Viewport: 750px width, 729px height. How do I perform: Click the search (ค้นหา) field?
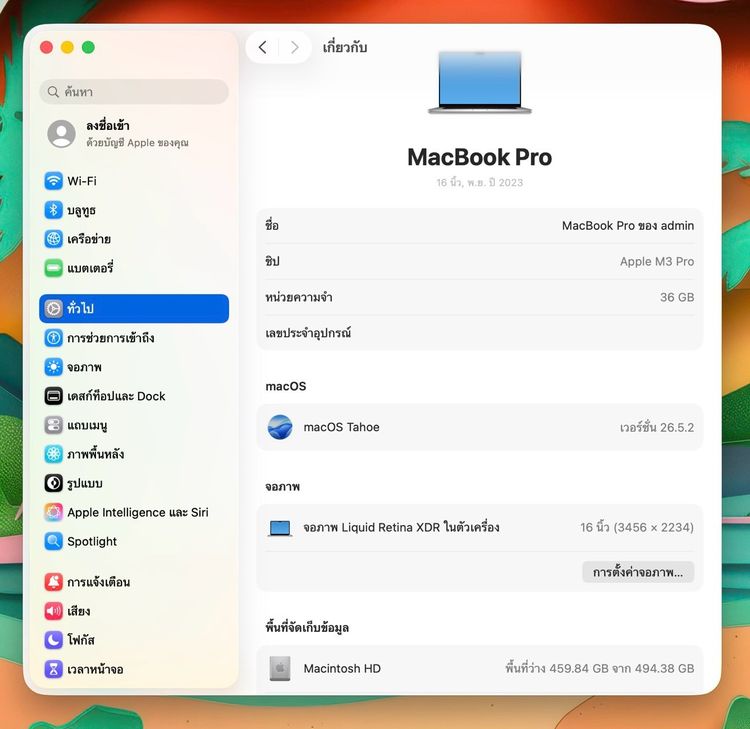click(x=134, y=91)
